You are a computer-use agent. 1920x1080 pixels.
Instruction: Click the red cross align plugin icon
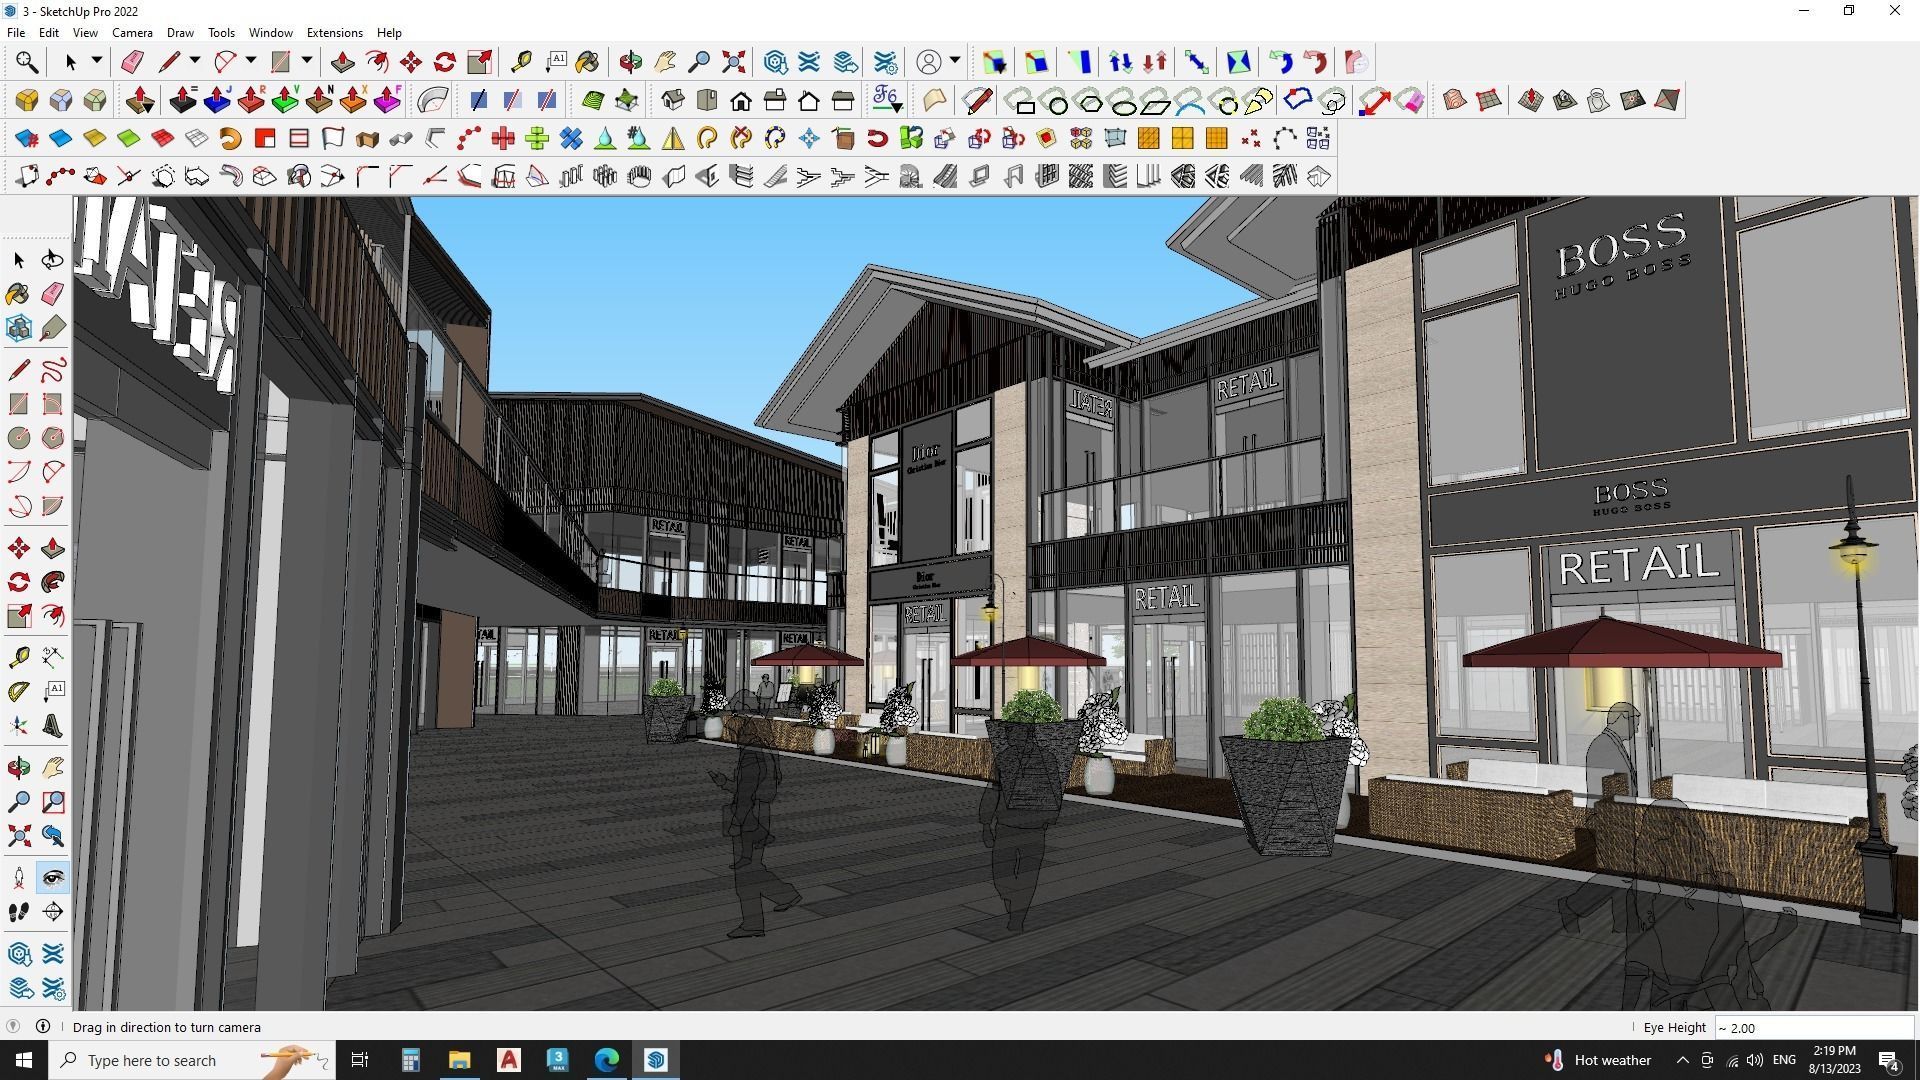(x=503, y=138)
